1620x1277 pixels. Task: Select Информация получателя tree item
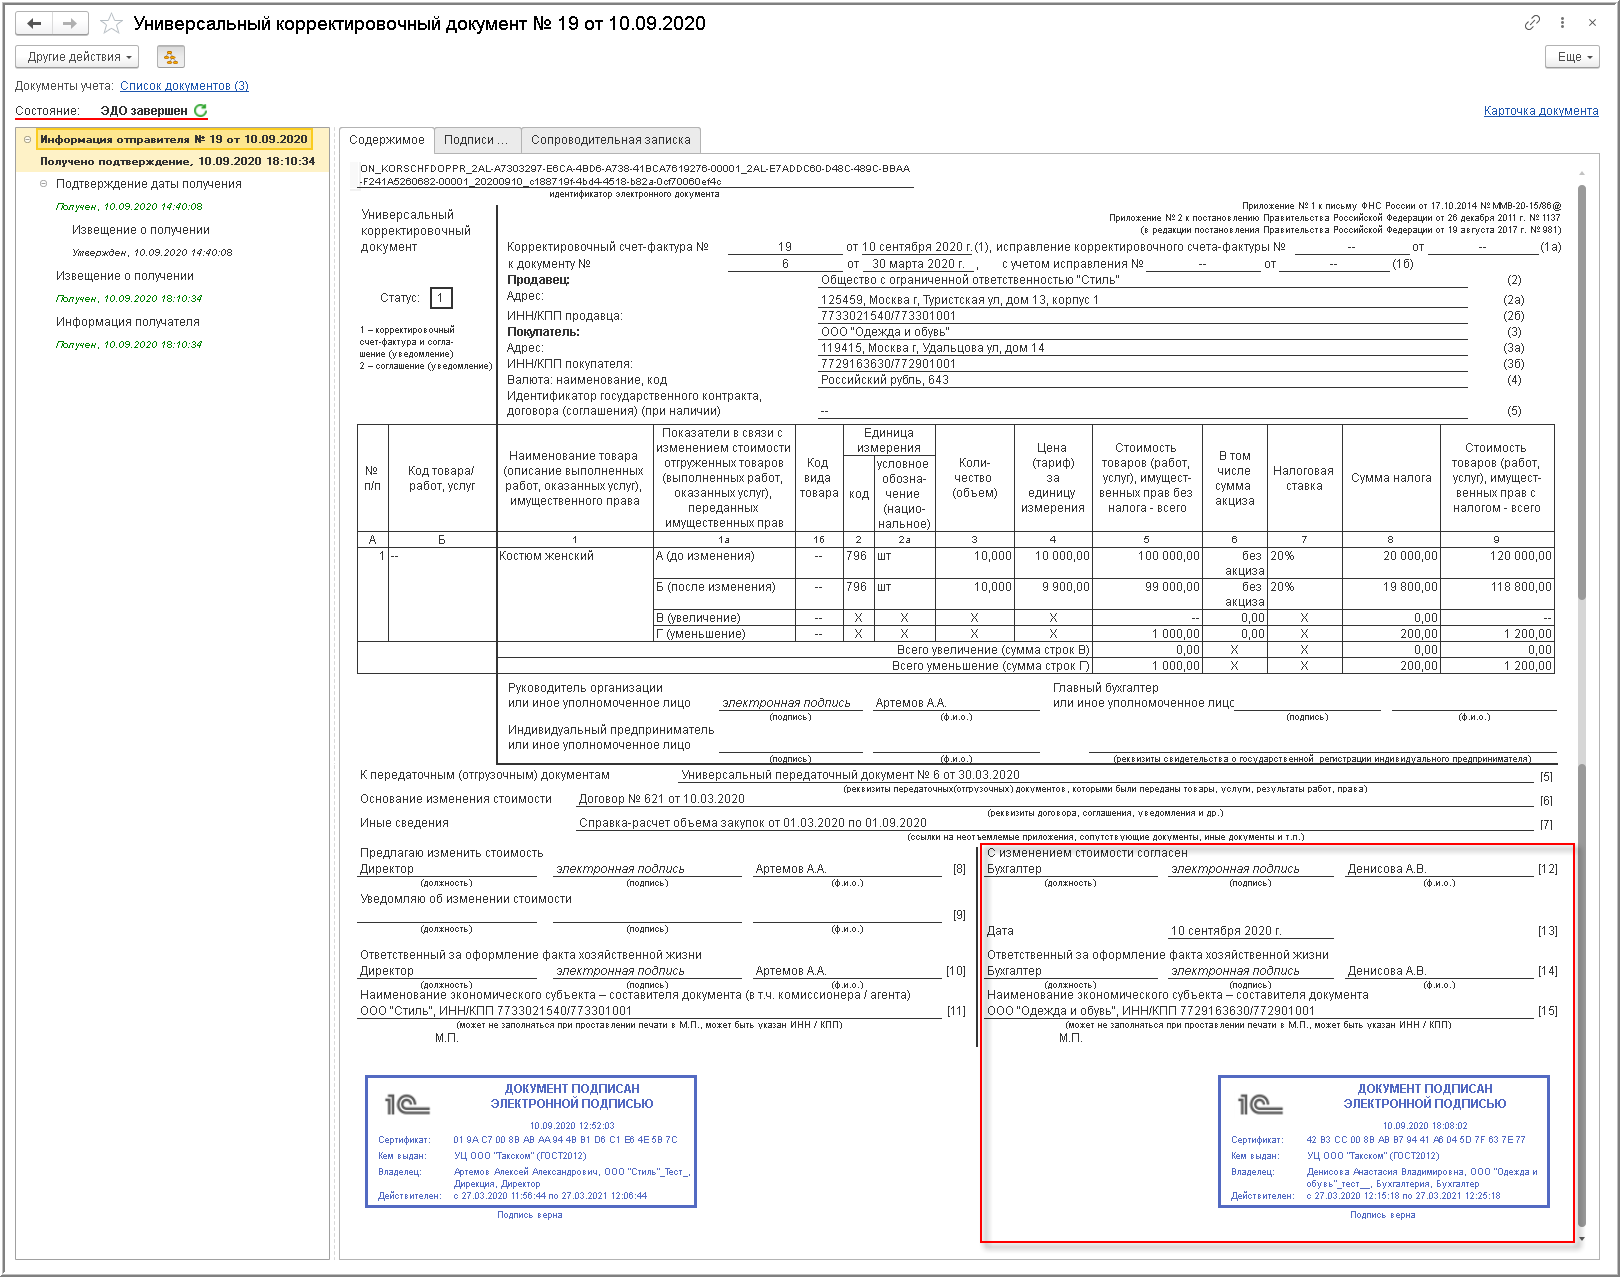tap(128, 322)
